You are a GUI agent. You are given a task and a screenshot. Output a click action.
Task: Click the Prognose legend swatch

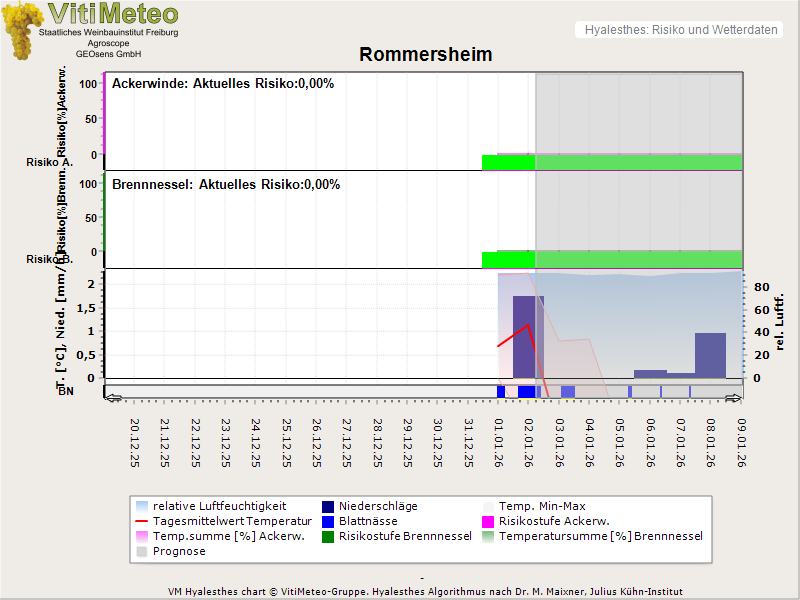pos(141,551)
